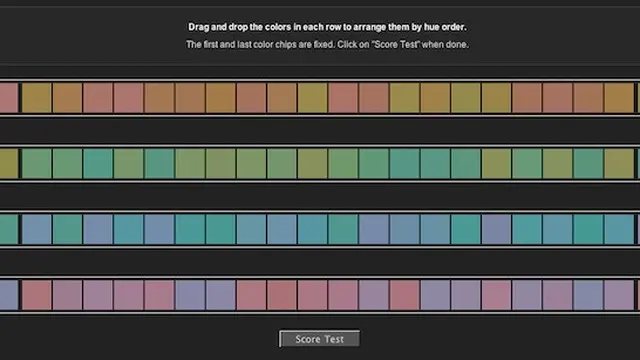Pick the sixth full chip in the second row
Image resolution: width=640 pixels, height=360 pixels.
[x=190, y=164]
